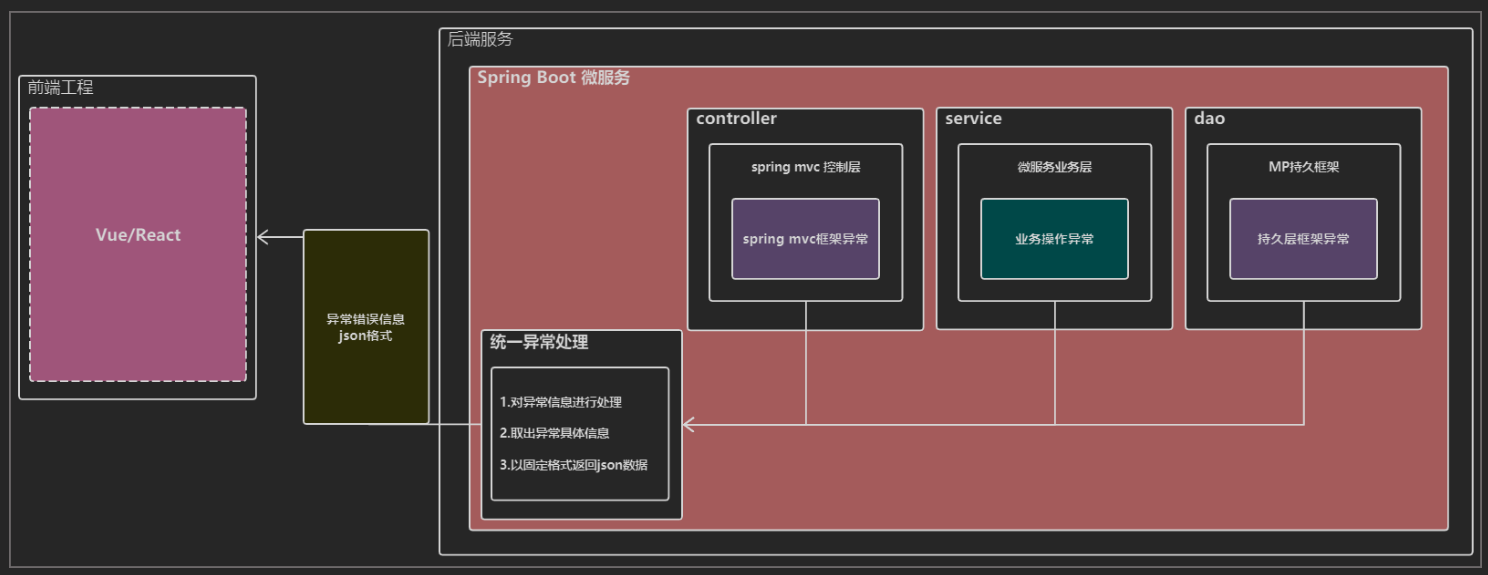The height and width of the screenshot is (575, 1488).
Task: Select the 前端工程 container title
Action: [x=61, y=88]
